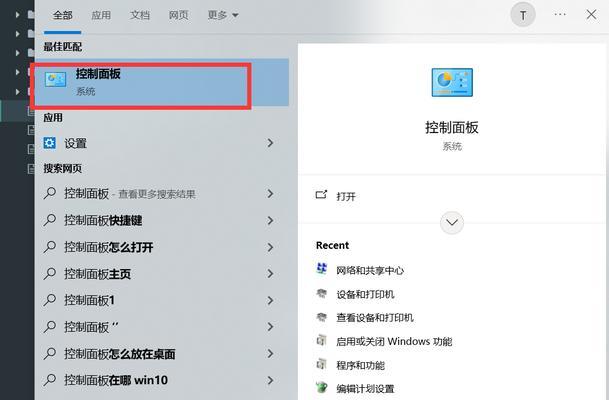Image resolution: width=609 pixels, height=400 pixels.
Task: Click the 设置 gear icon
Action: 50,143
